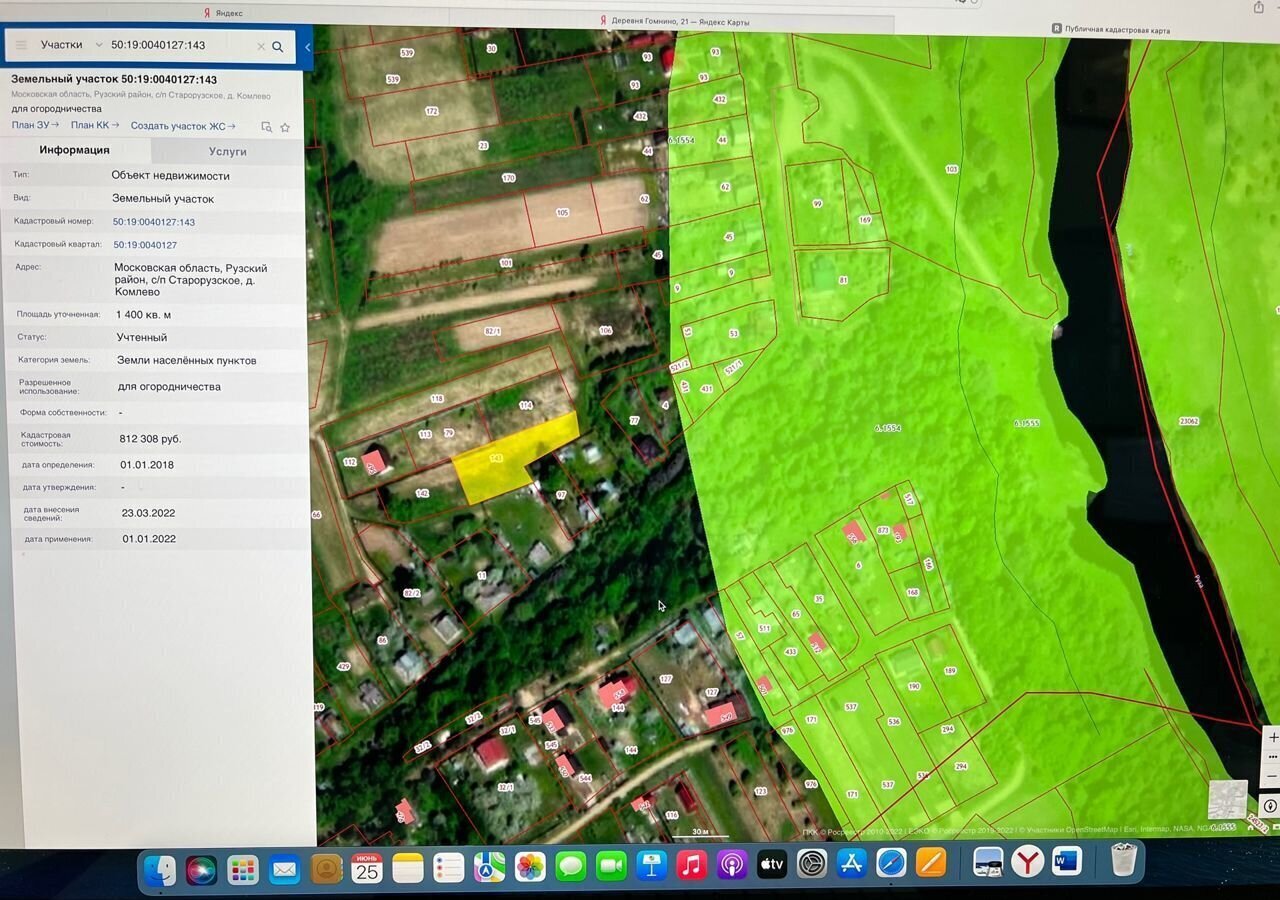Open the three-dots map option between zoom buttons
The image size is (1280, 900).
pos(1272,756)
